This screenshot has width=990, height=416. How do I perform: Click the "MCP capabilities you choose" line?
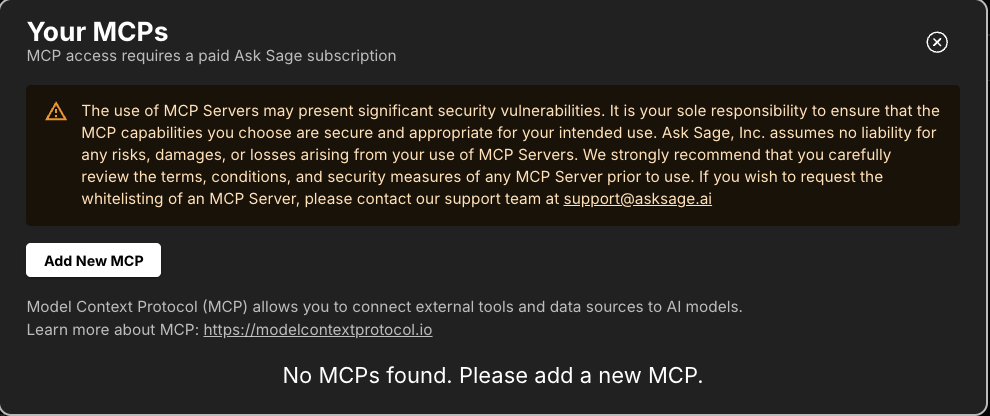509,133
